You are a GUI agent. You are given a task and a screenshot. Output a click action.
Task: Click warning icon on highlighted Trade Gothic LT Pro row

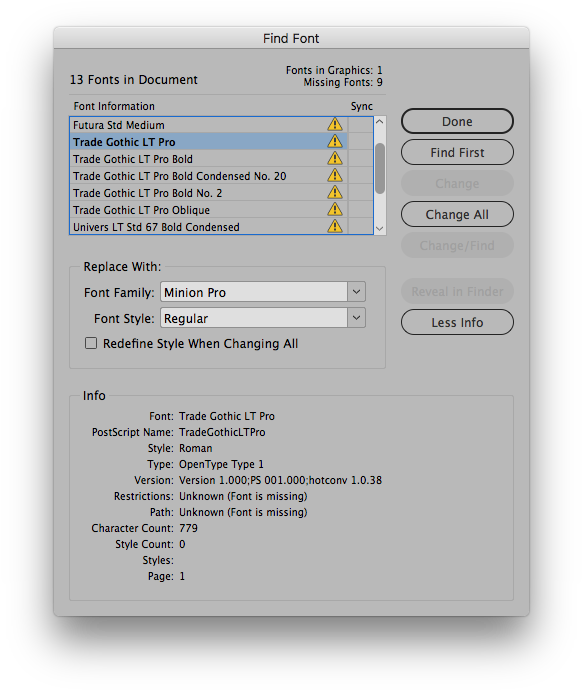(x=335, y=141)
